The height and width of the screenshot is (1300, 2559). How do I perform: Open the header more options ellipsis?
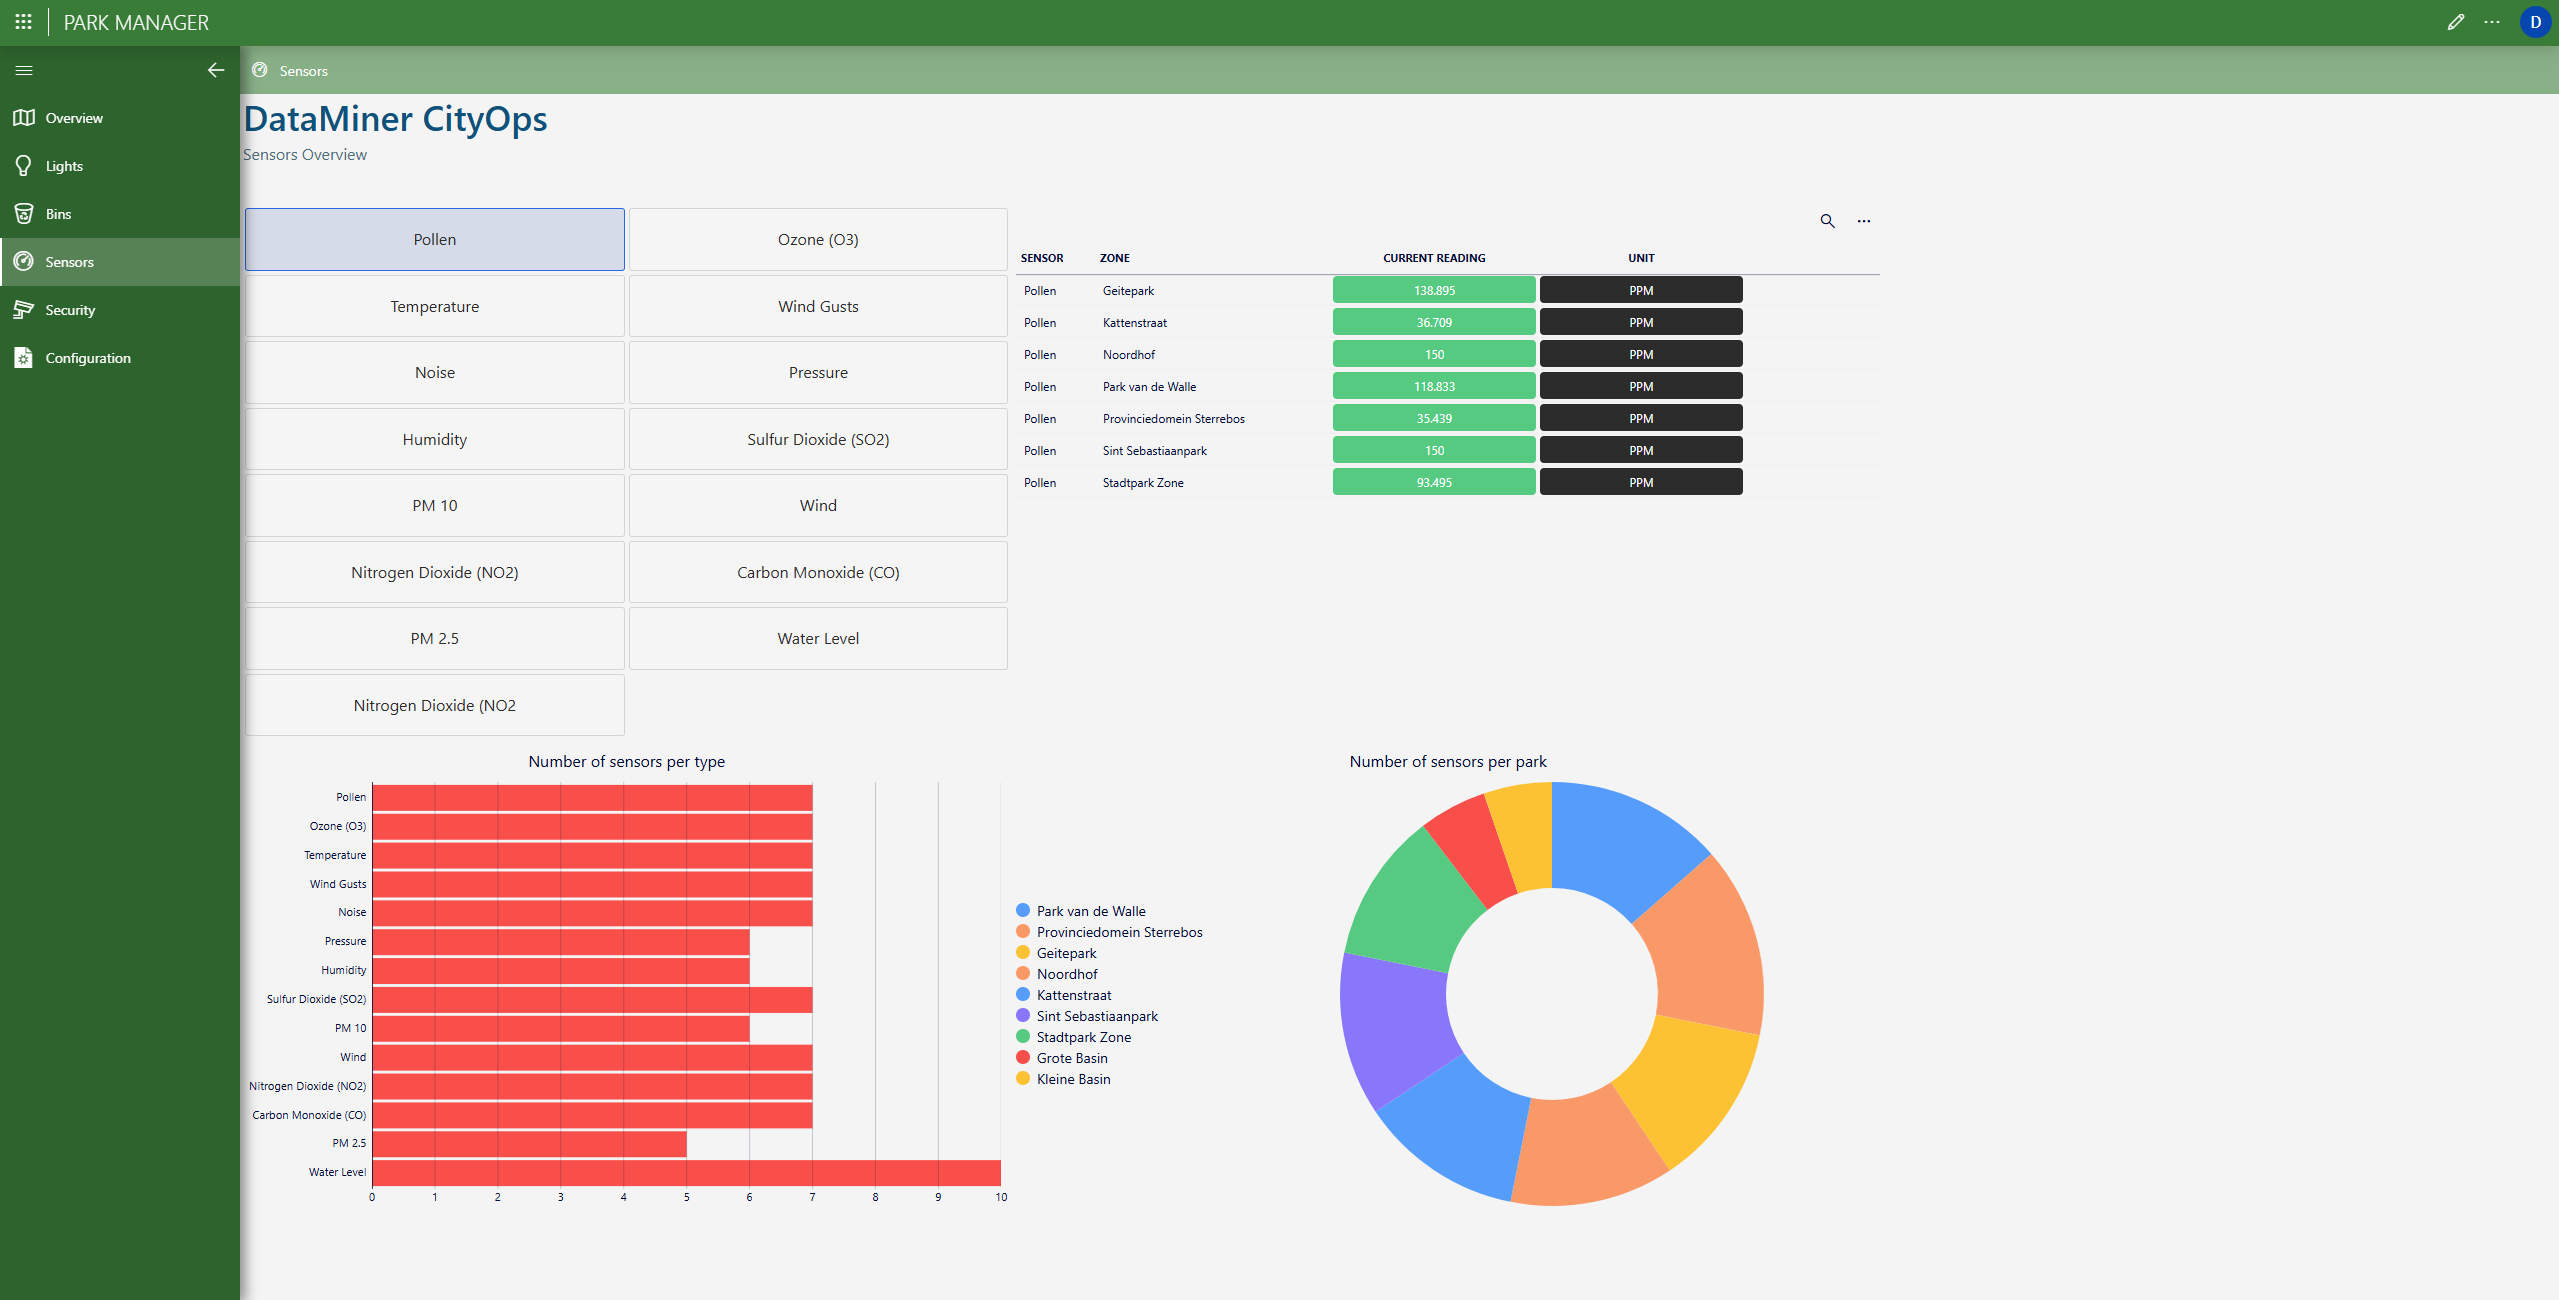pos(2491,22)
